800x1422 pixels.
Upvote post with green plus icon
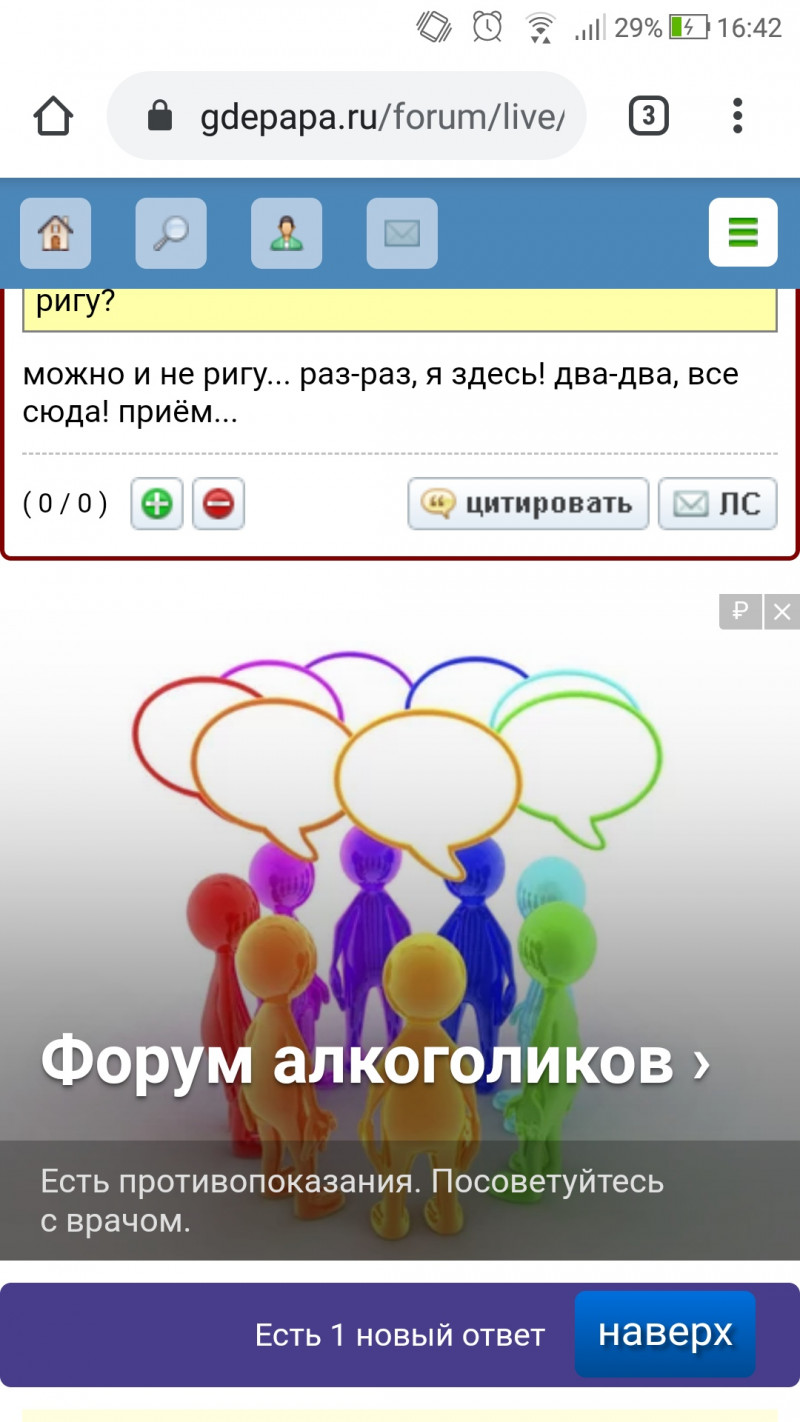pyautogui.click(x=156, y=504)
